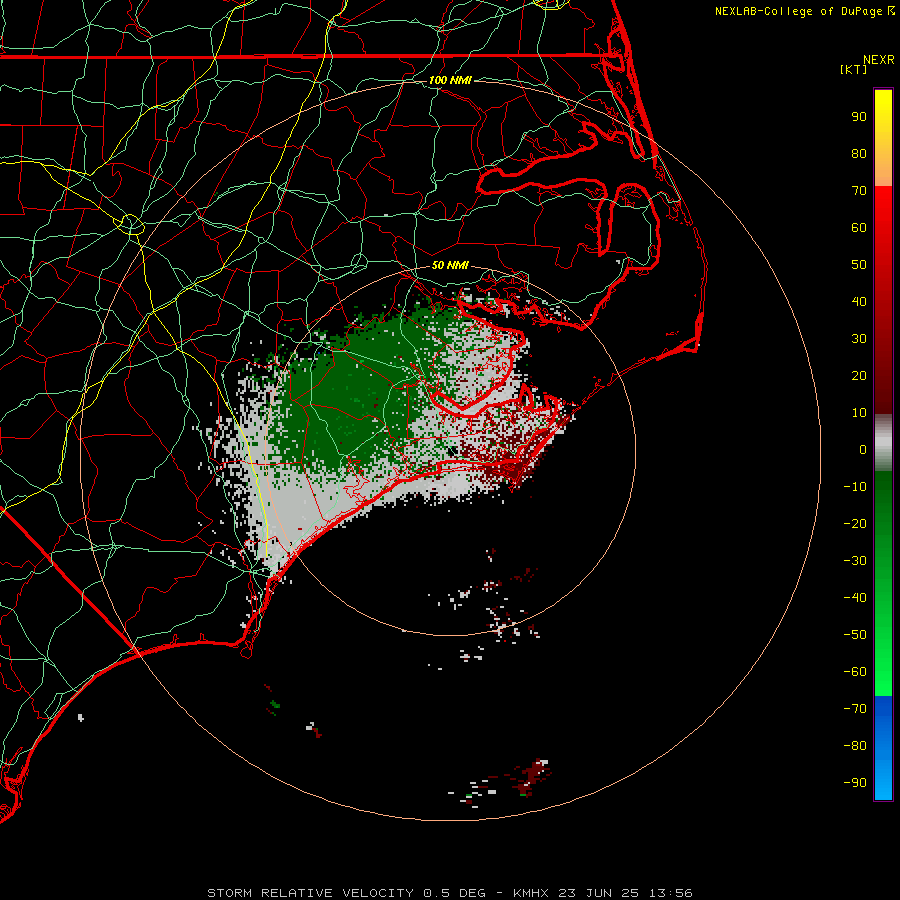Pick the yellow segment of the velocity color bar
900x900 pixels.
pyautogui.click(x=883, y=138)
